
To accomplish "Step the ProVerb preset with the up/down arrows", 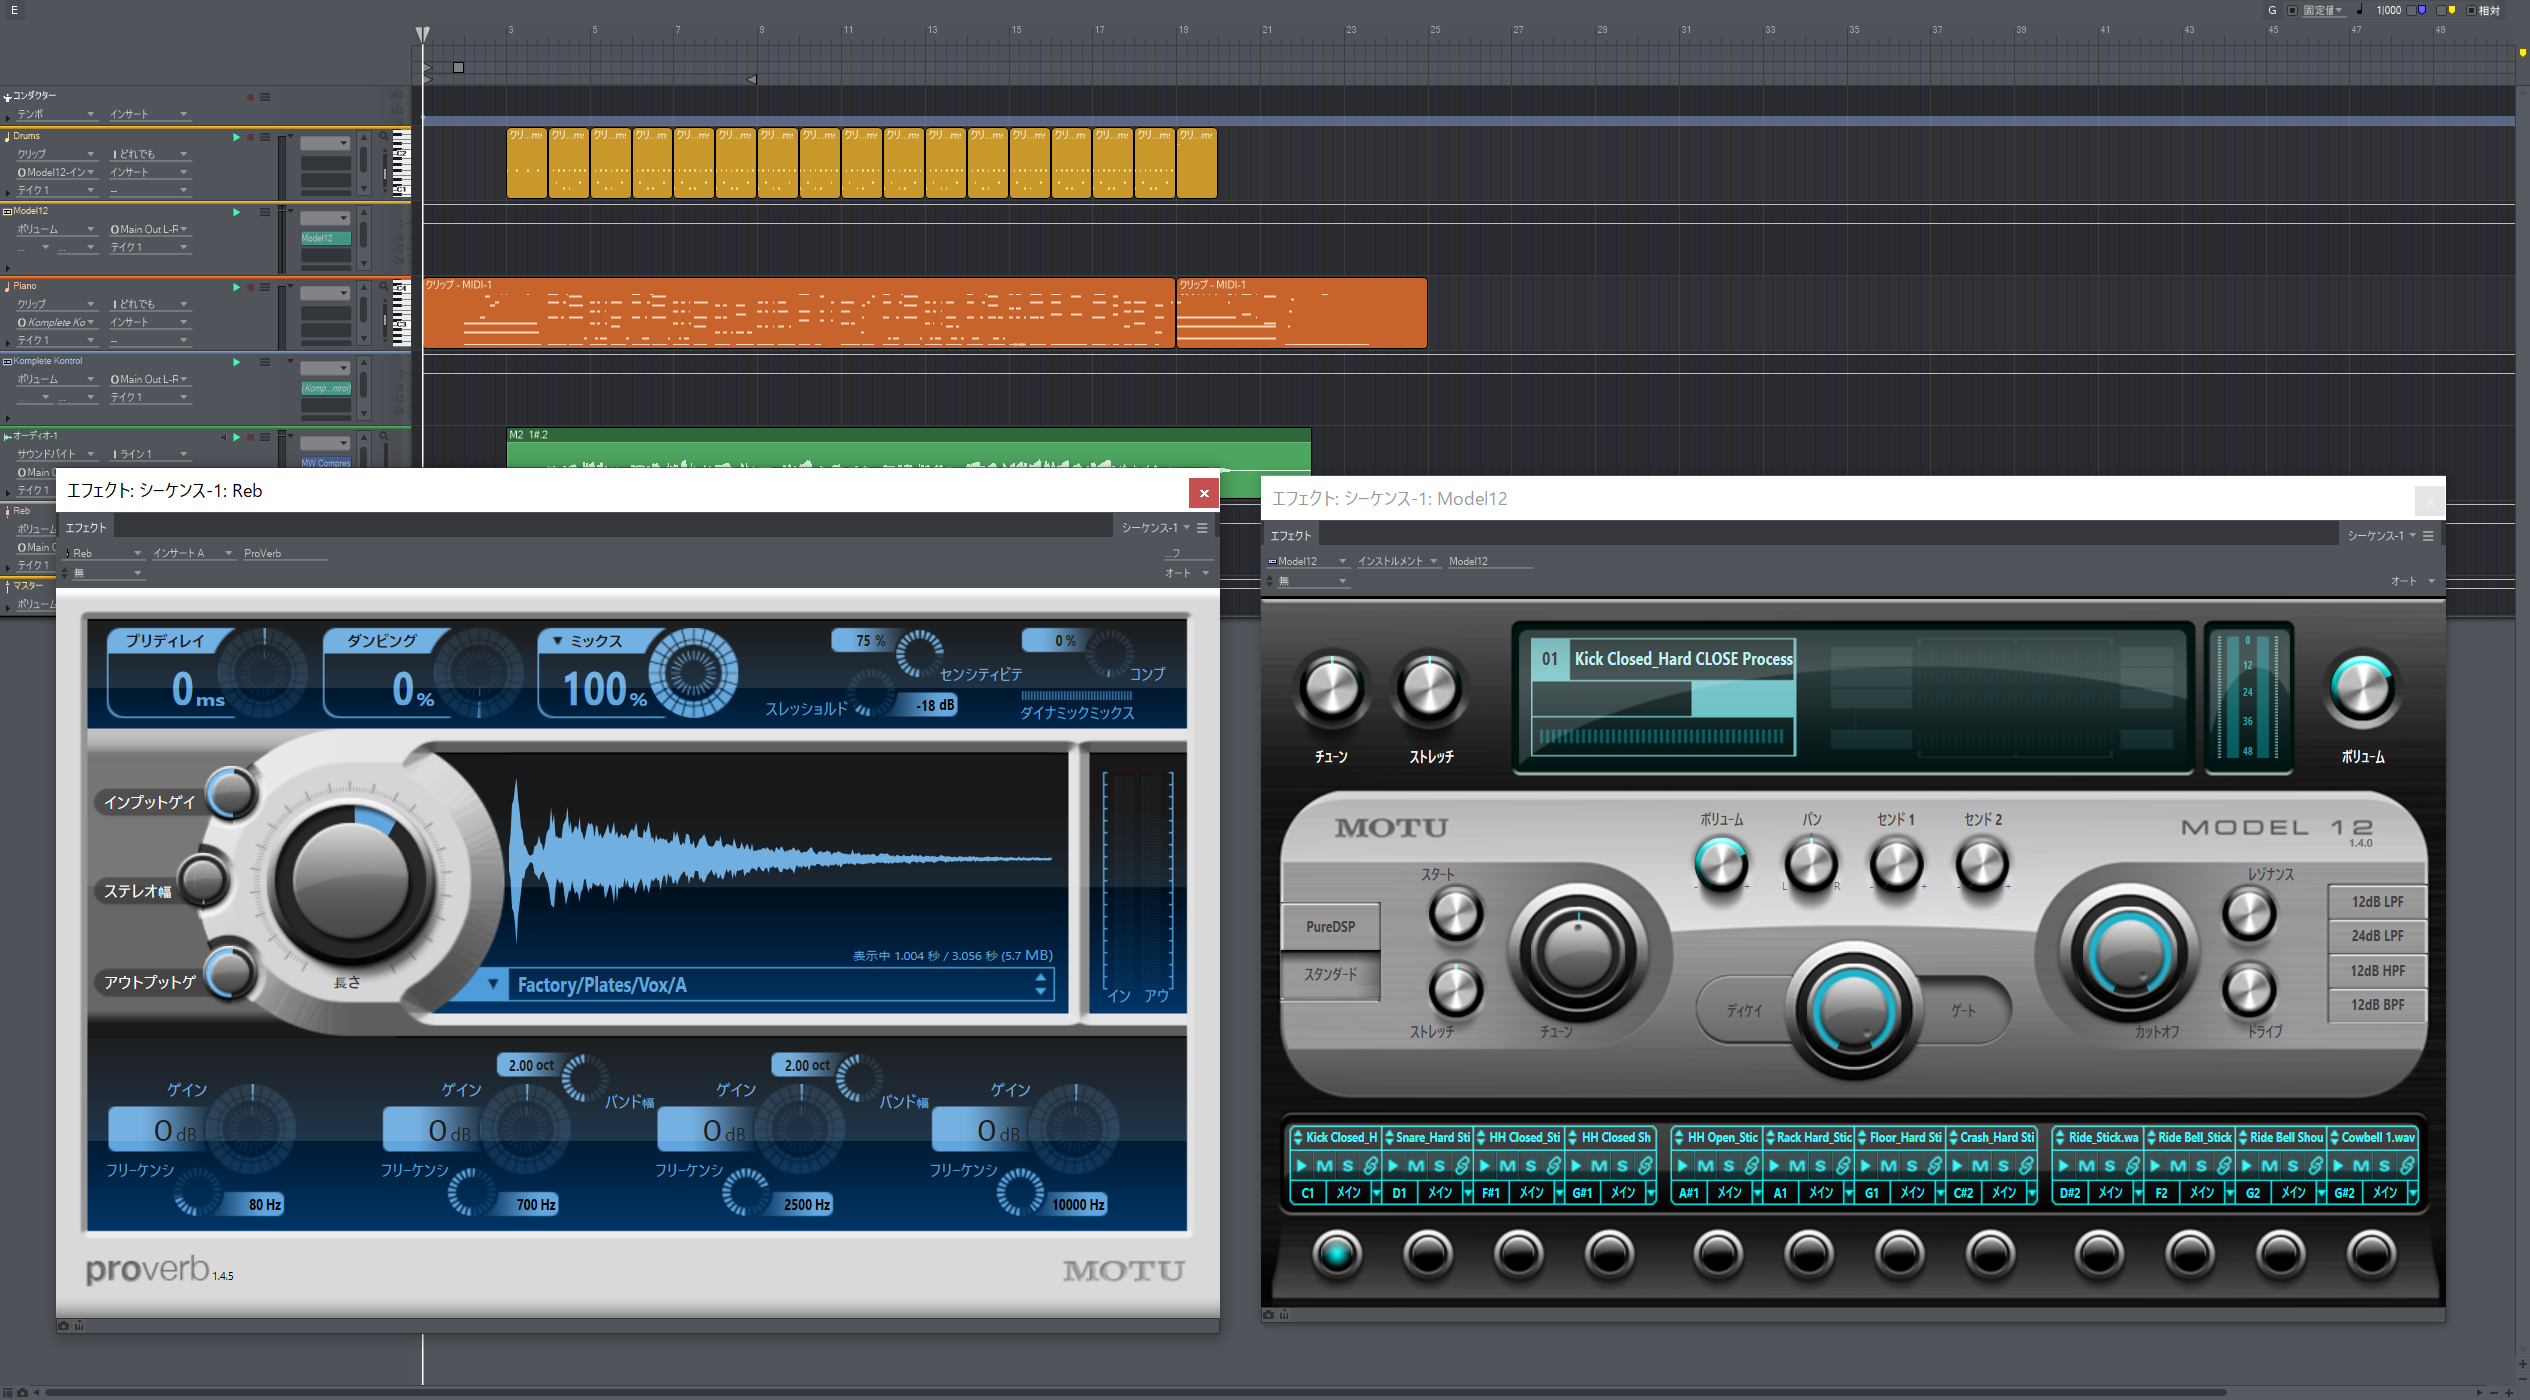I will [1041, 984].
